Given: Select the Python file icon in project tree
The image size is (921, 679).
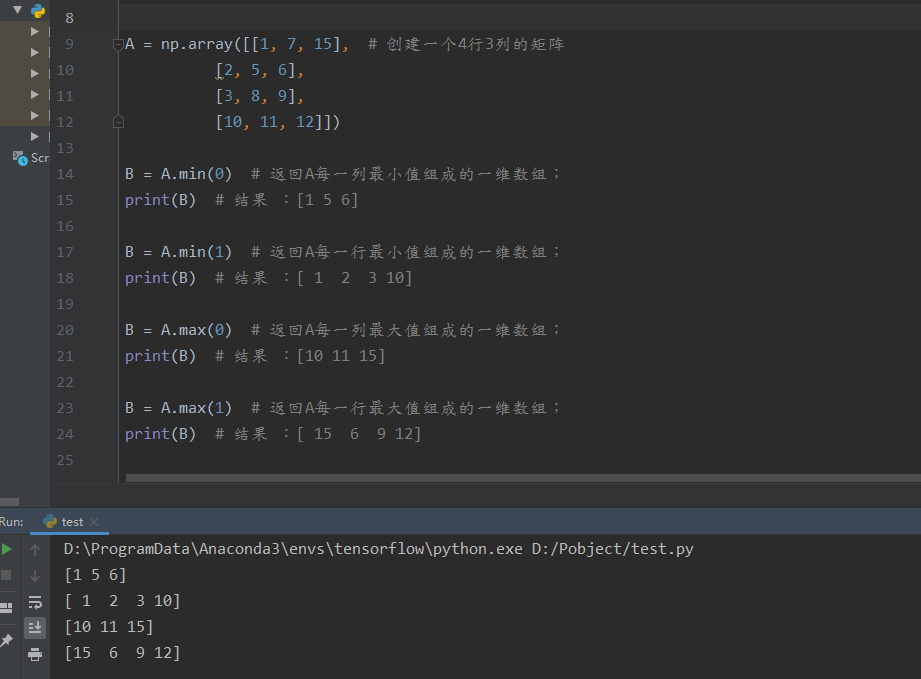Looking at the screenshot, I should pos(37,11).
